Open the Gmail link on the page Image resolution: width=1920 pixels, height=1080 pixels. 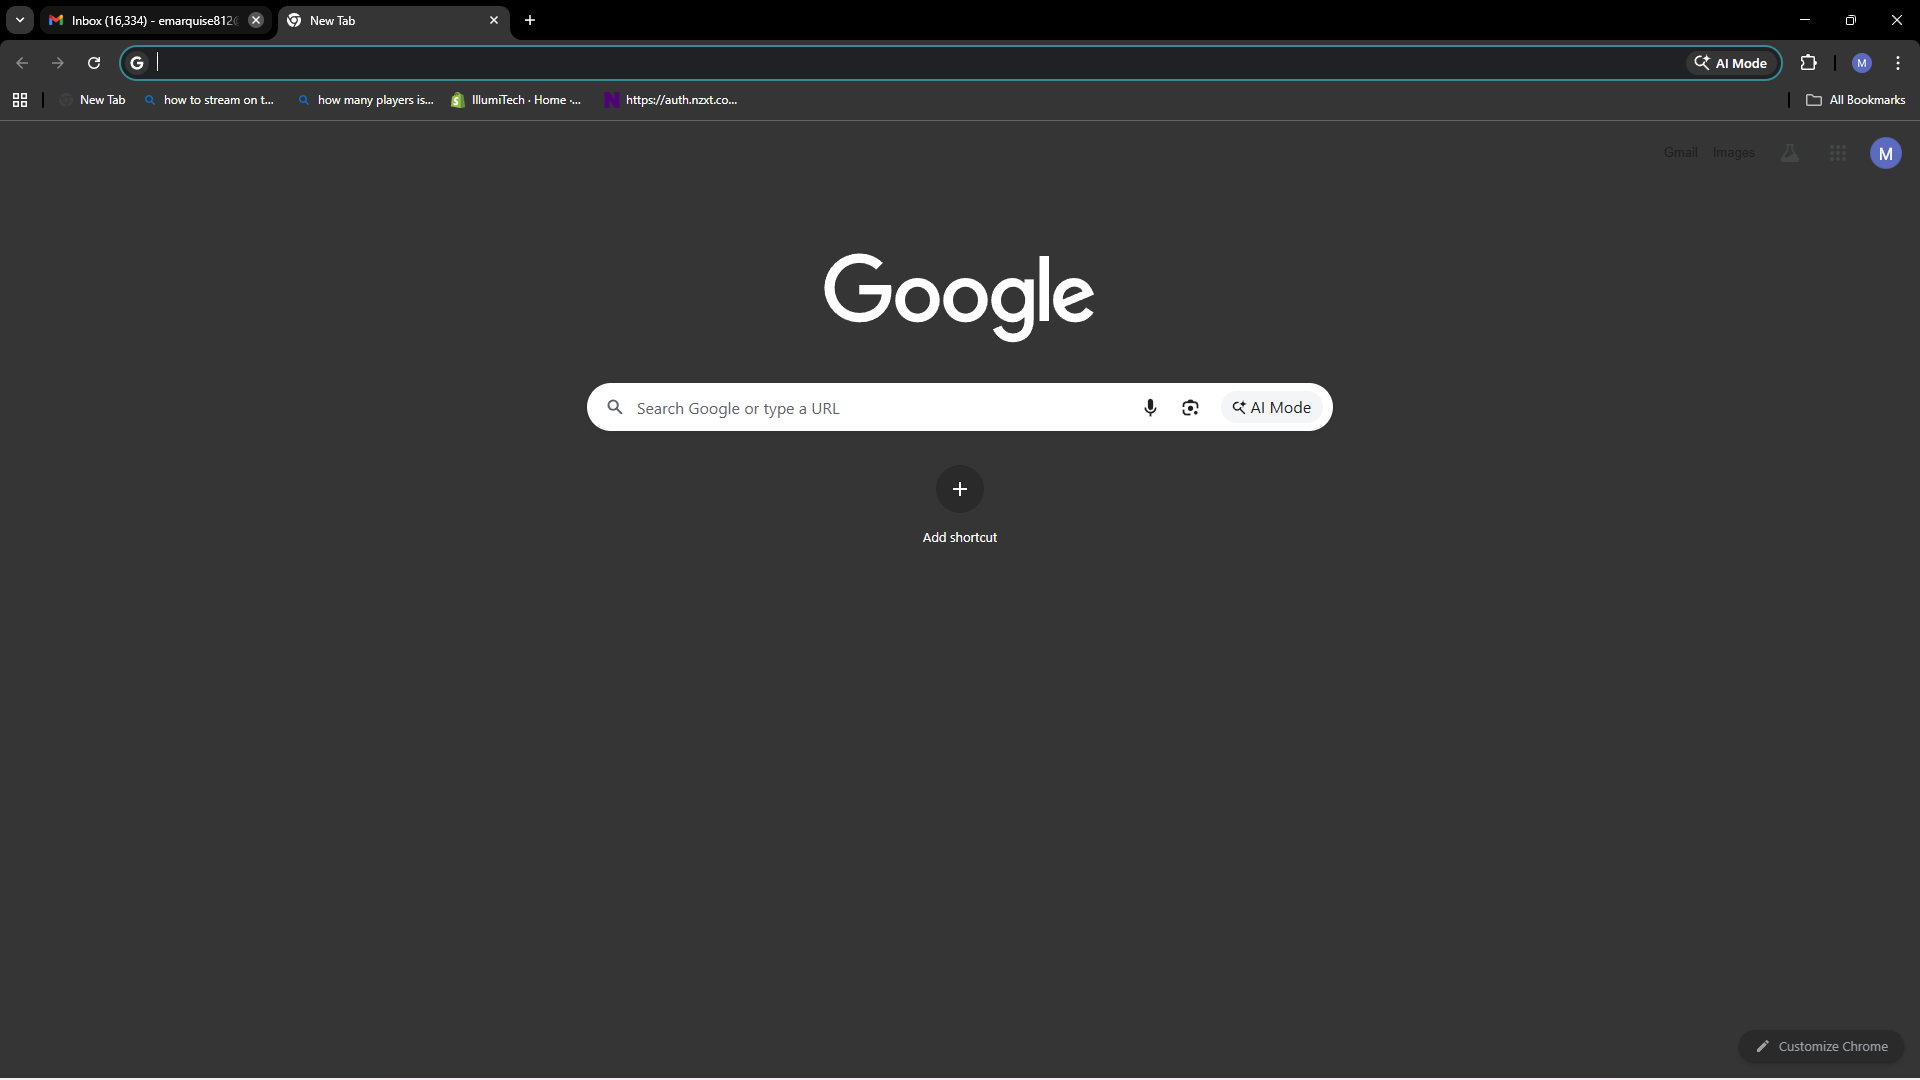coord(1681,153)
